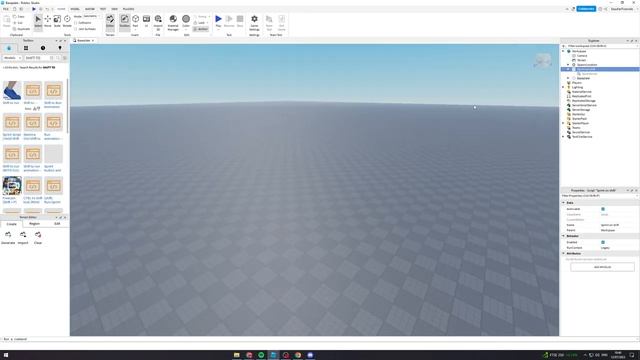This screenshot has height=360, width=640.
Task: Click the Copy button
Action: point(19,17)
